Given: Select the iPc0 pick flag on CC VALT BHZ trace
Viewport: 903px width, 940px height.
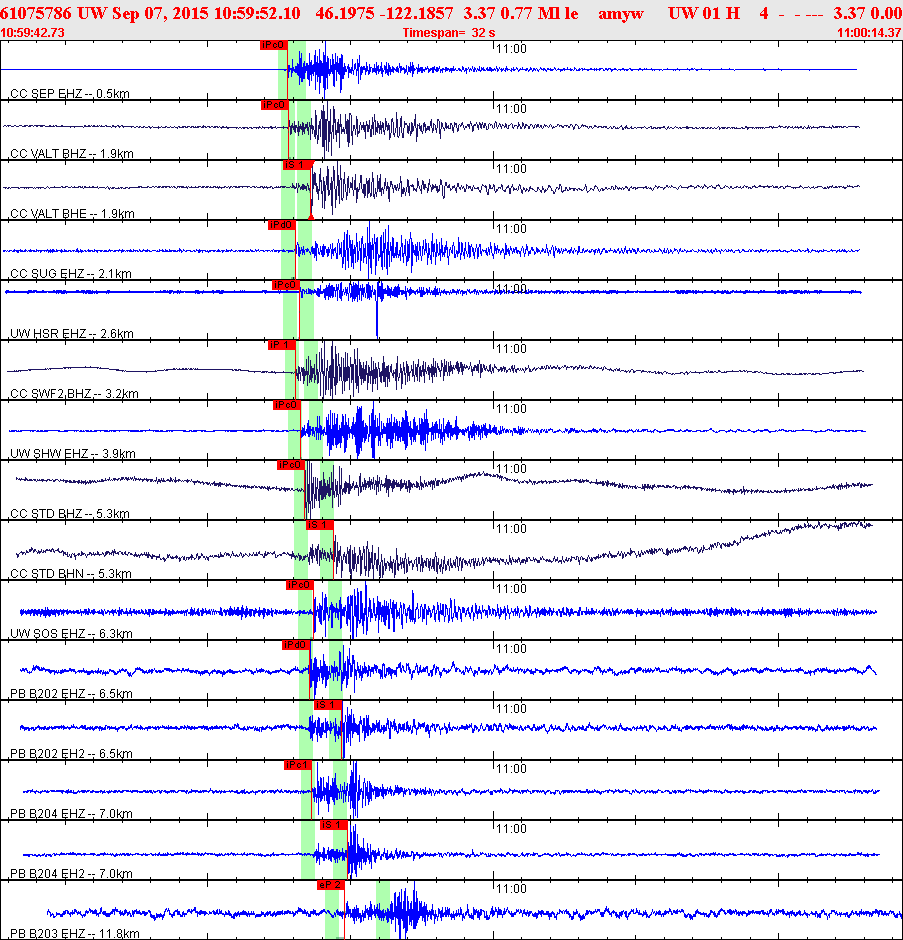Looking at the screenshot, I should click(x=275, y=105).
